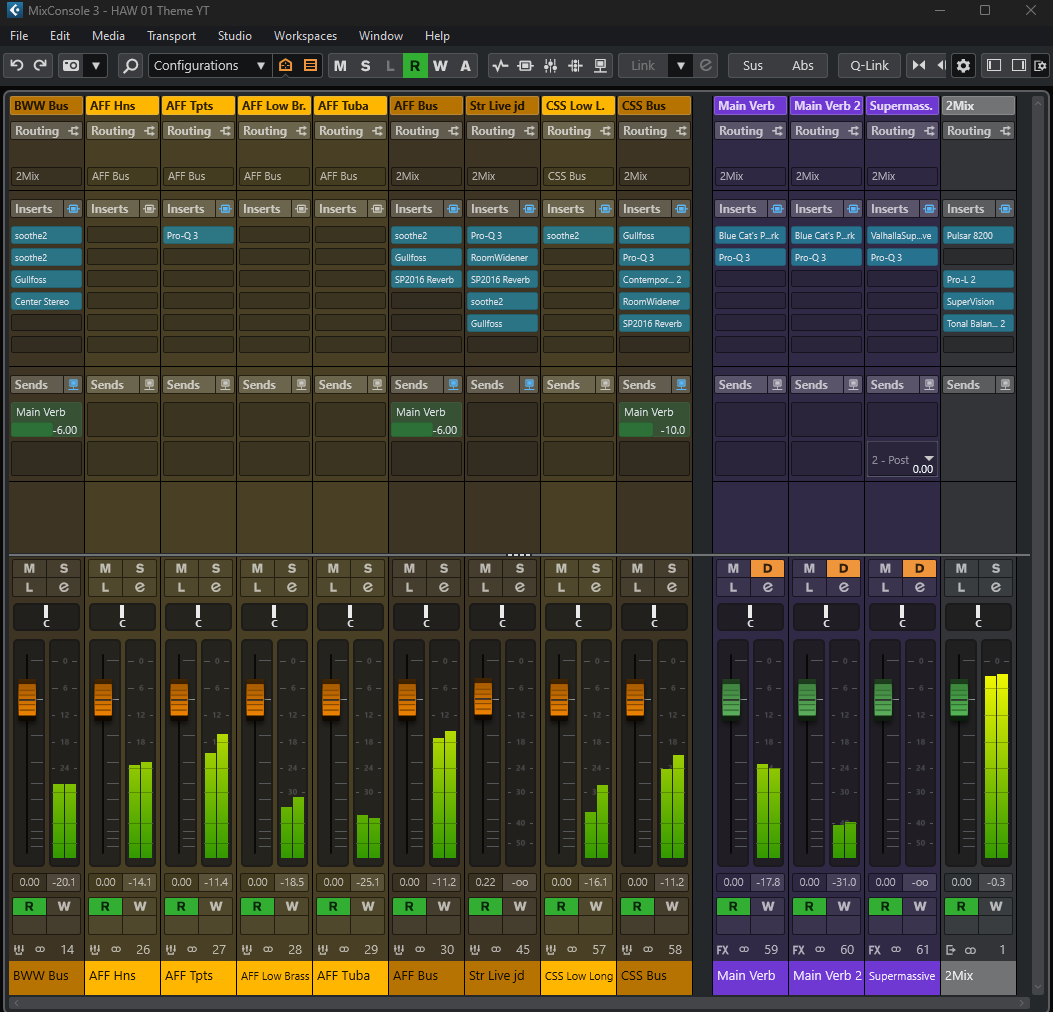
Task: Click the volume value field of Str Live jd
Action: click(485, 882)
